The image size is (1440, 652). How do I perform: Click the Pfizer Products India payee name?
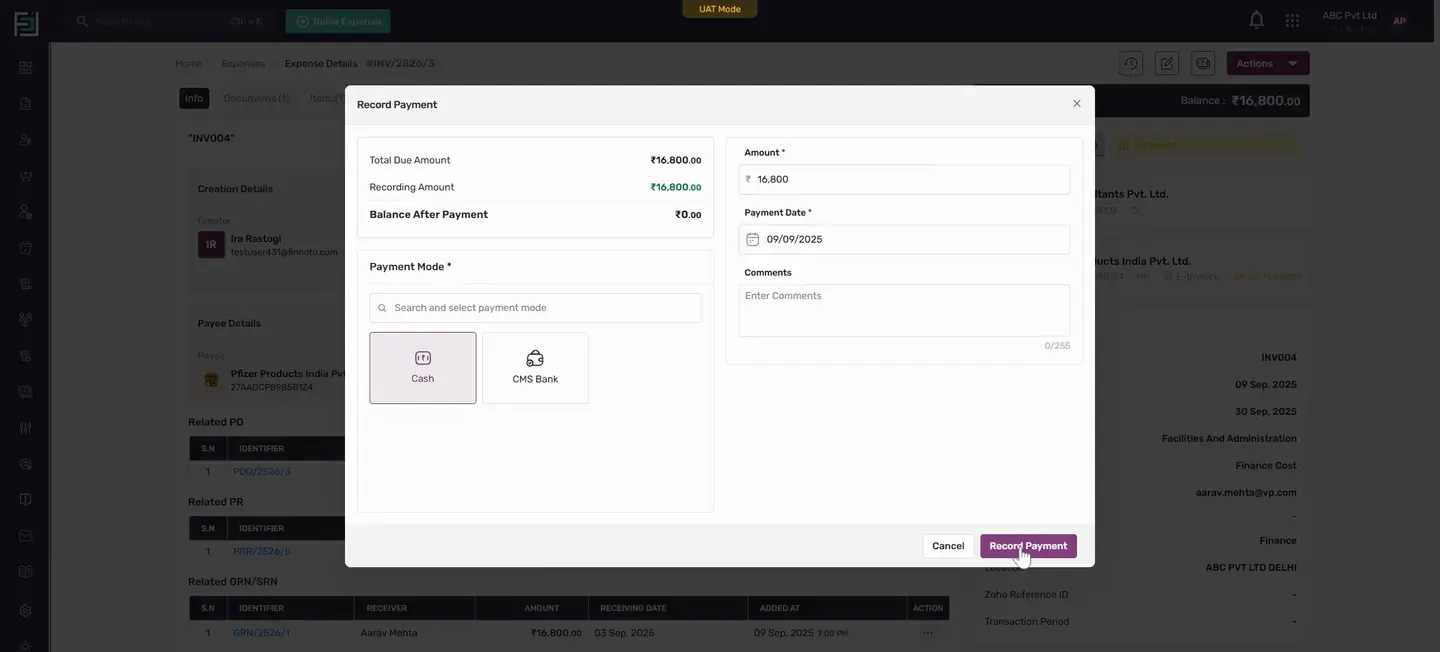(x=288, y=374)
